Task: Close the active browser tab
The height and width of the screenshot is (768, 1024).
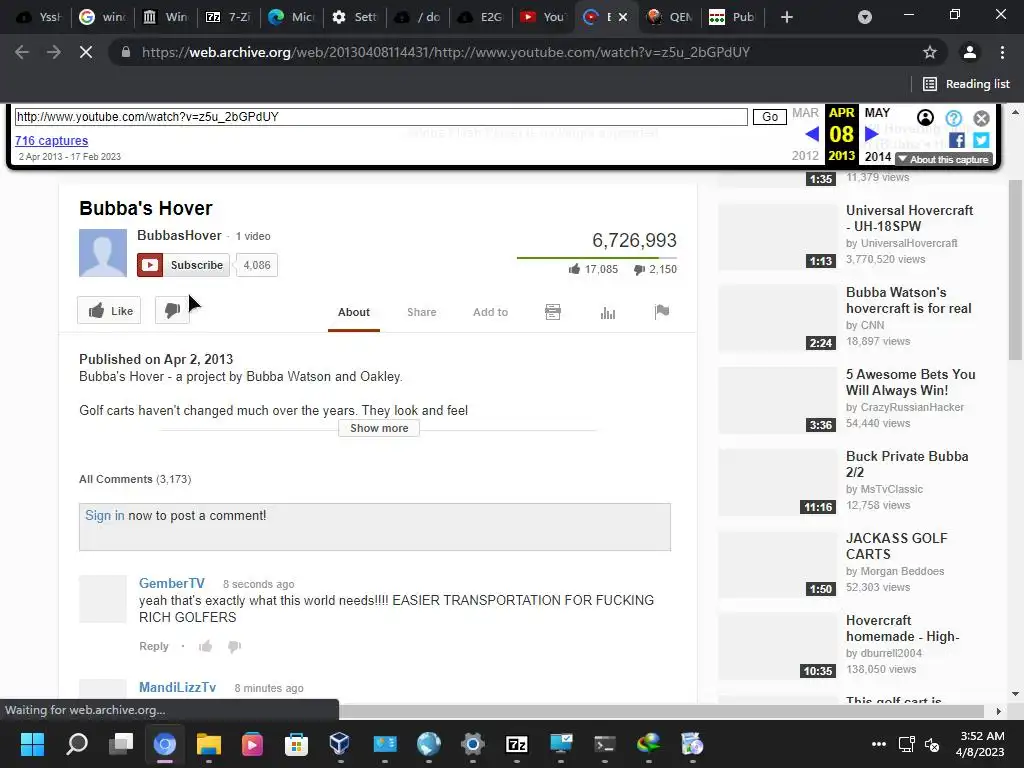Action: pos(623,17)
